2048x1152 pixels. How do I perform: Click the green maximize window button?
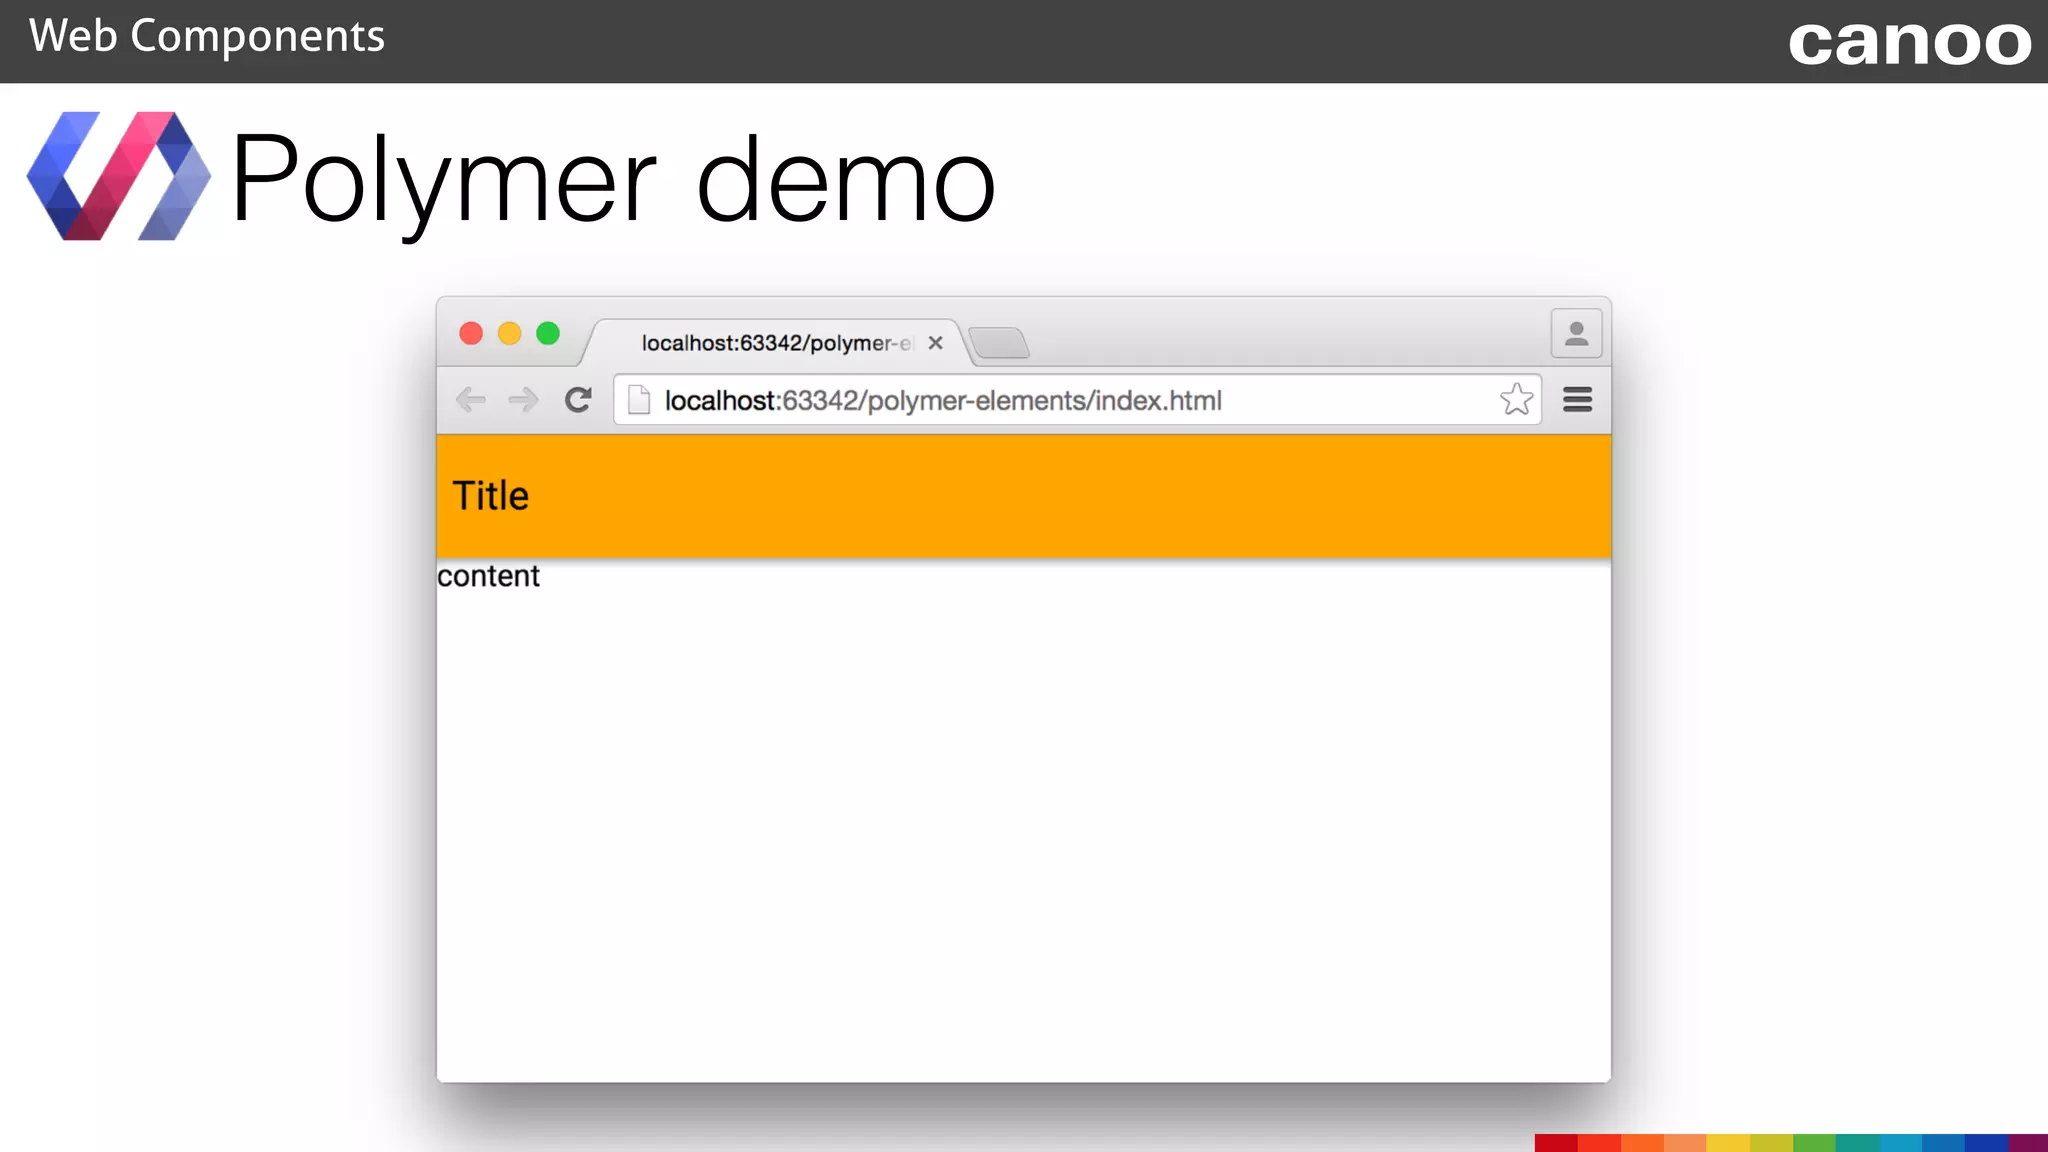click(x=548, y=333)
